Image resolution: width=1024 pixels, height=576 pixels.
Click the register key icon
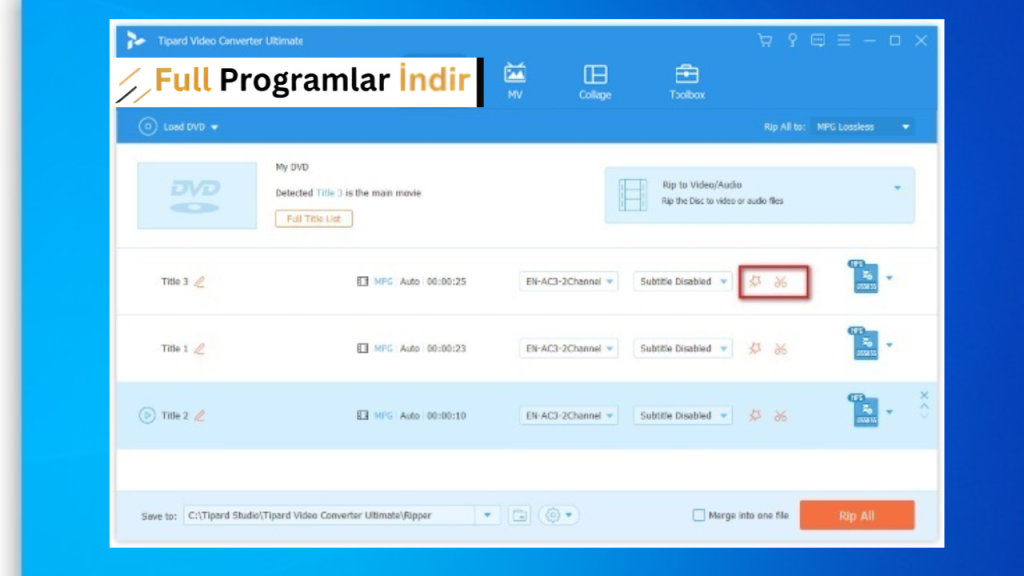pos(792,40)
